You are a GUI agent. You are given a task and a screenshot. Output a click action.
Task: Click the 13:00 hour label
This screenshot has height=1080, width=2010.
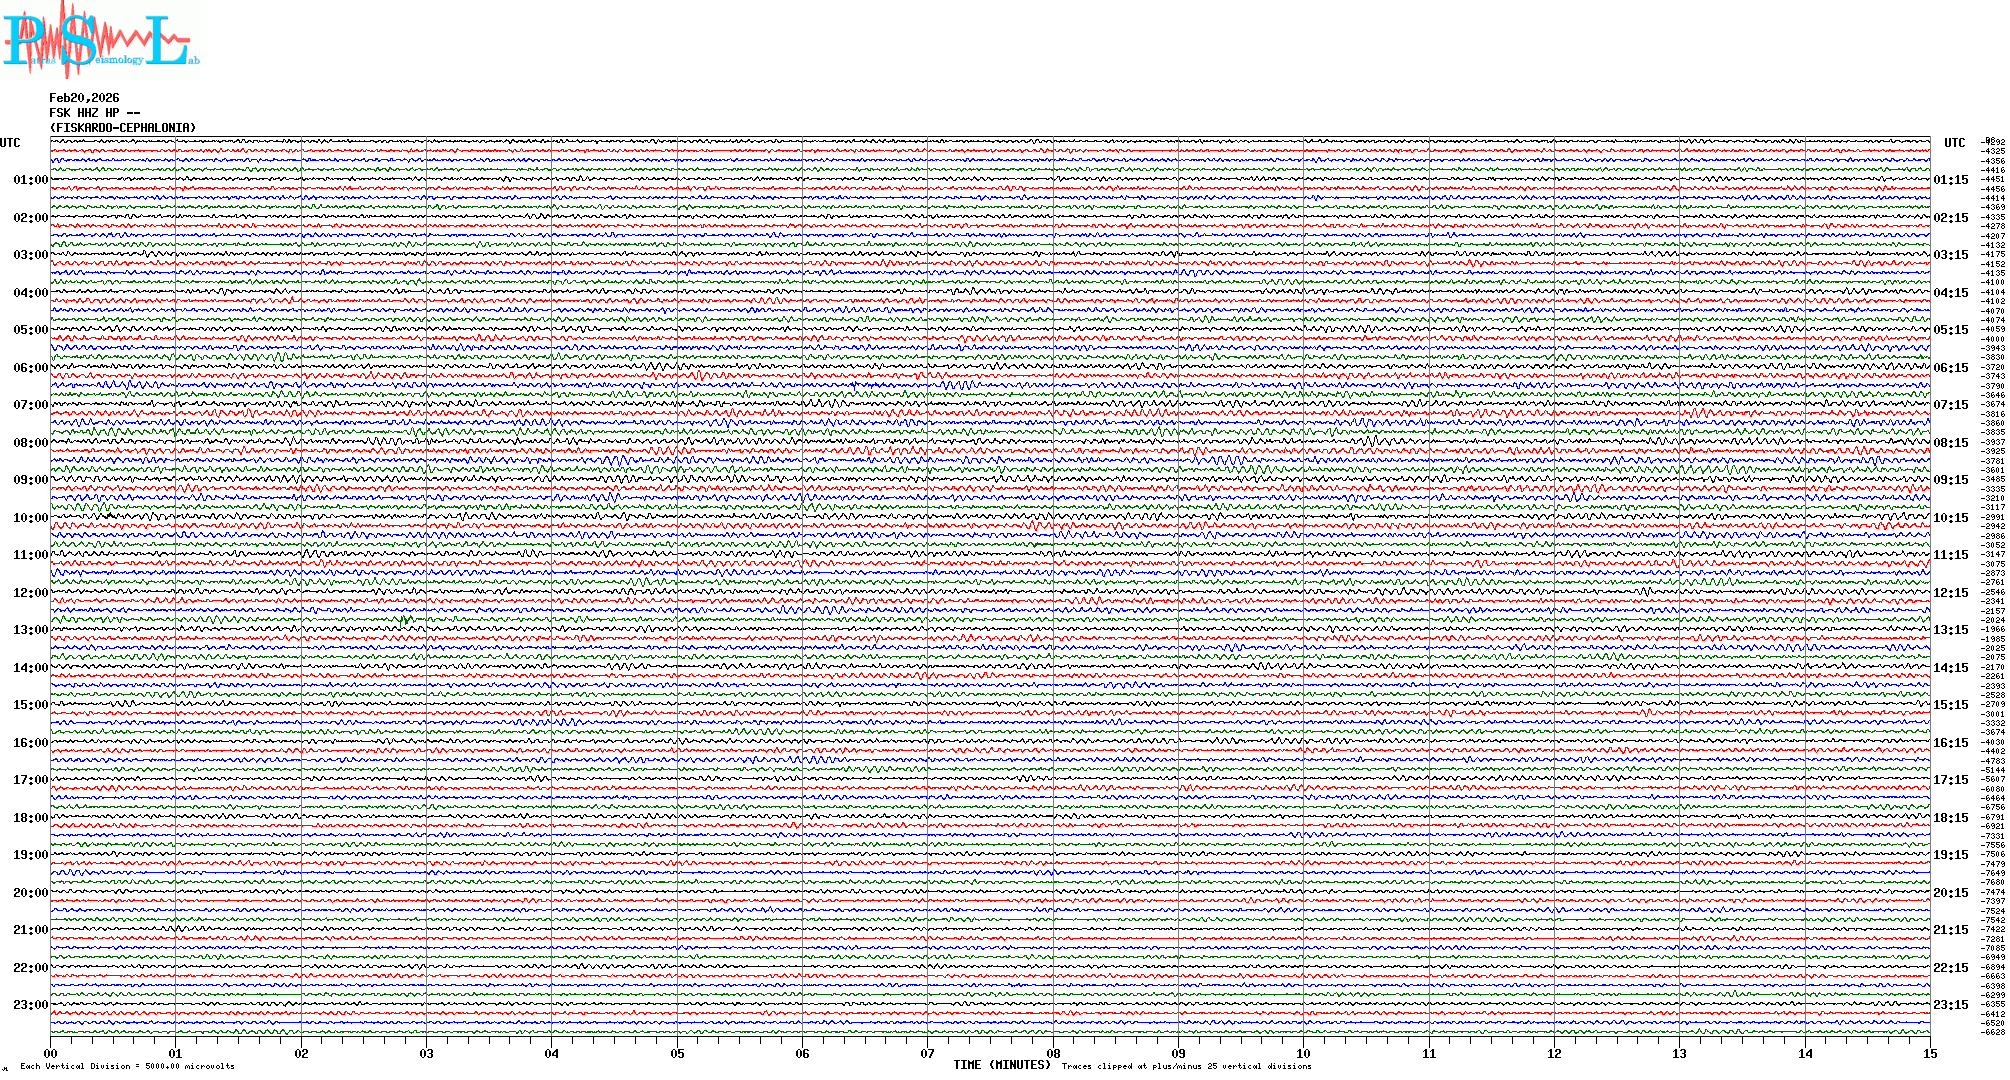tap(30, 630)
